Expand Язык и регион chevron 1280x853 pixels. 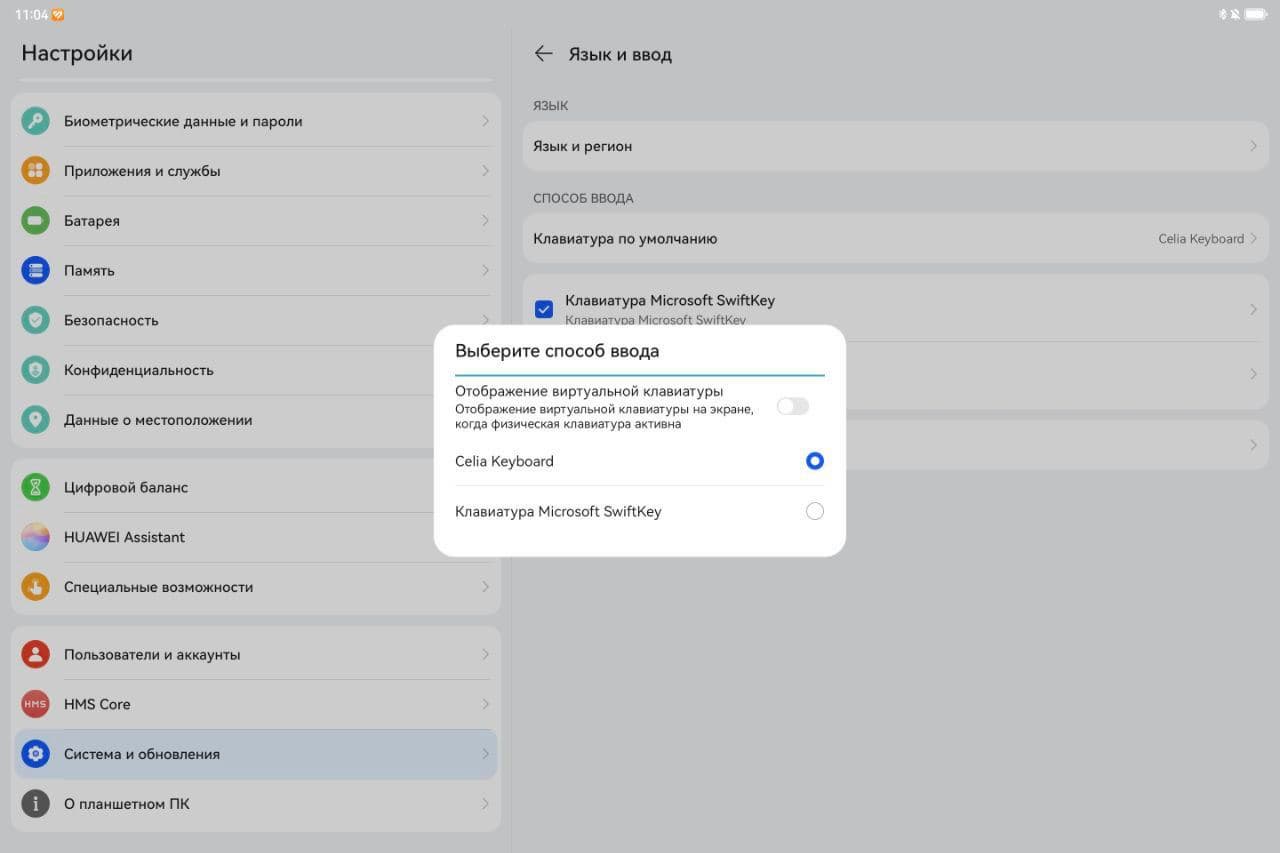click(x=1253, y=146)
